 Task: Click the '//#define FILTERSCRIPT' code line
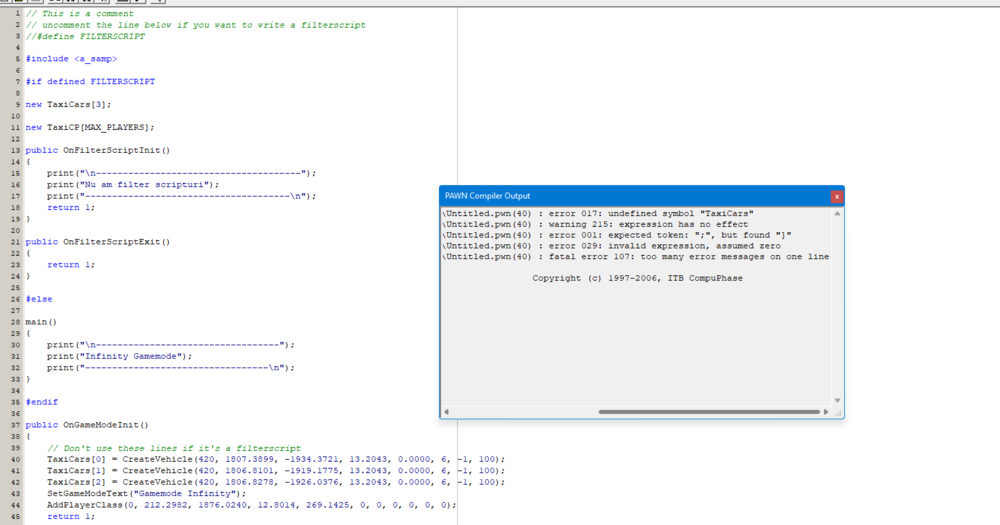point(85,36)
